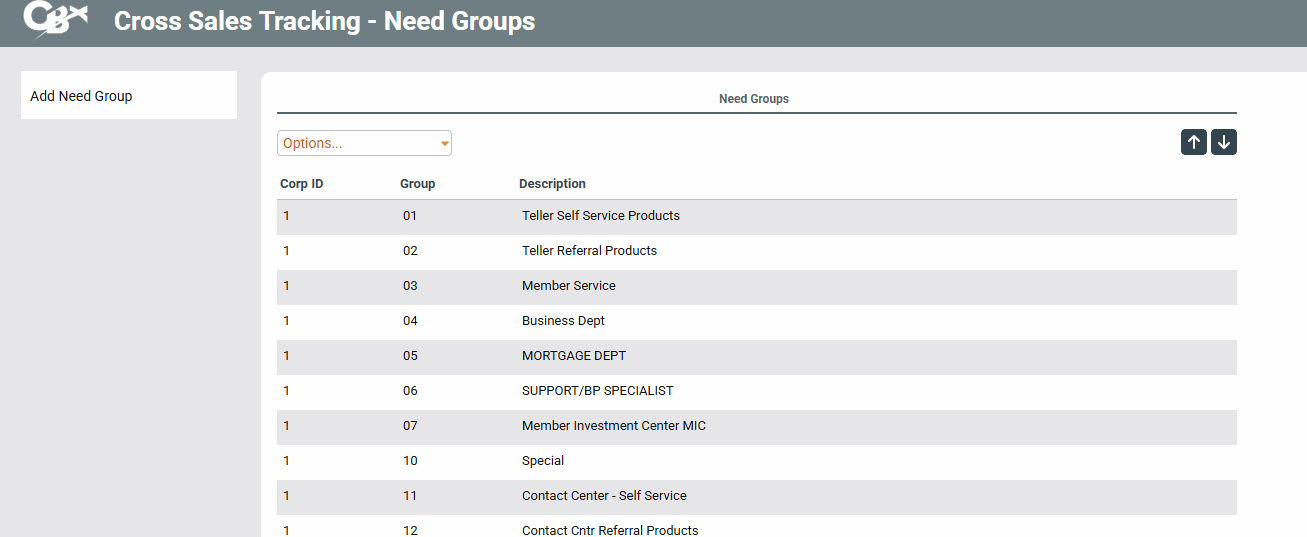Select the Teller Self Service Products row
The width and height of the screenshot is (1307, 537).
click(600, 216)
